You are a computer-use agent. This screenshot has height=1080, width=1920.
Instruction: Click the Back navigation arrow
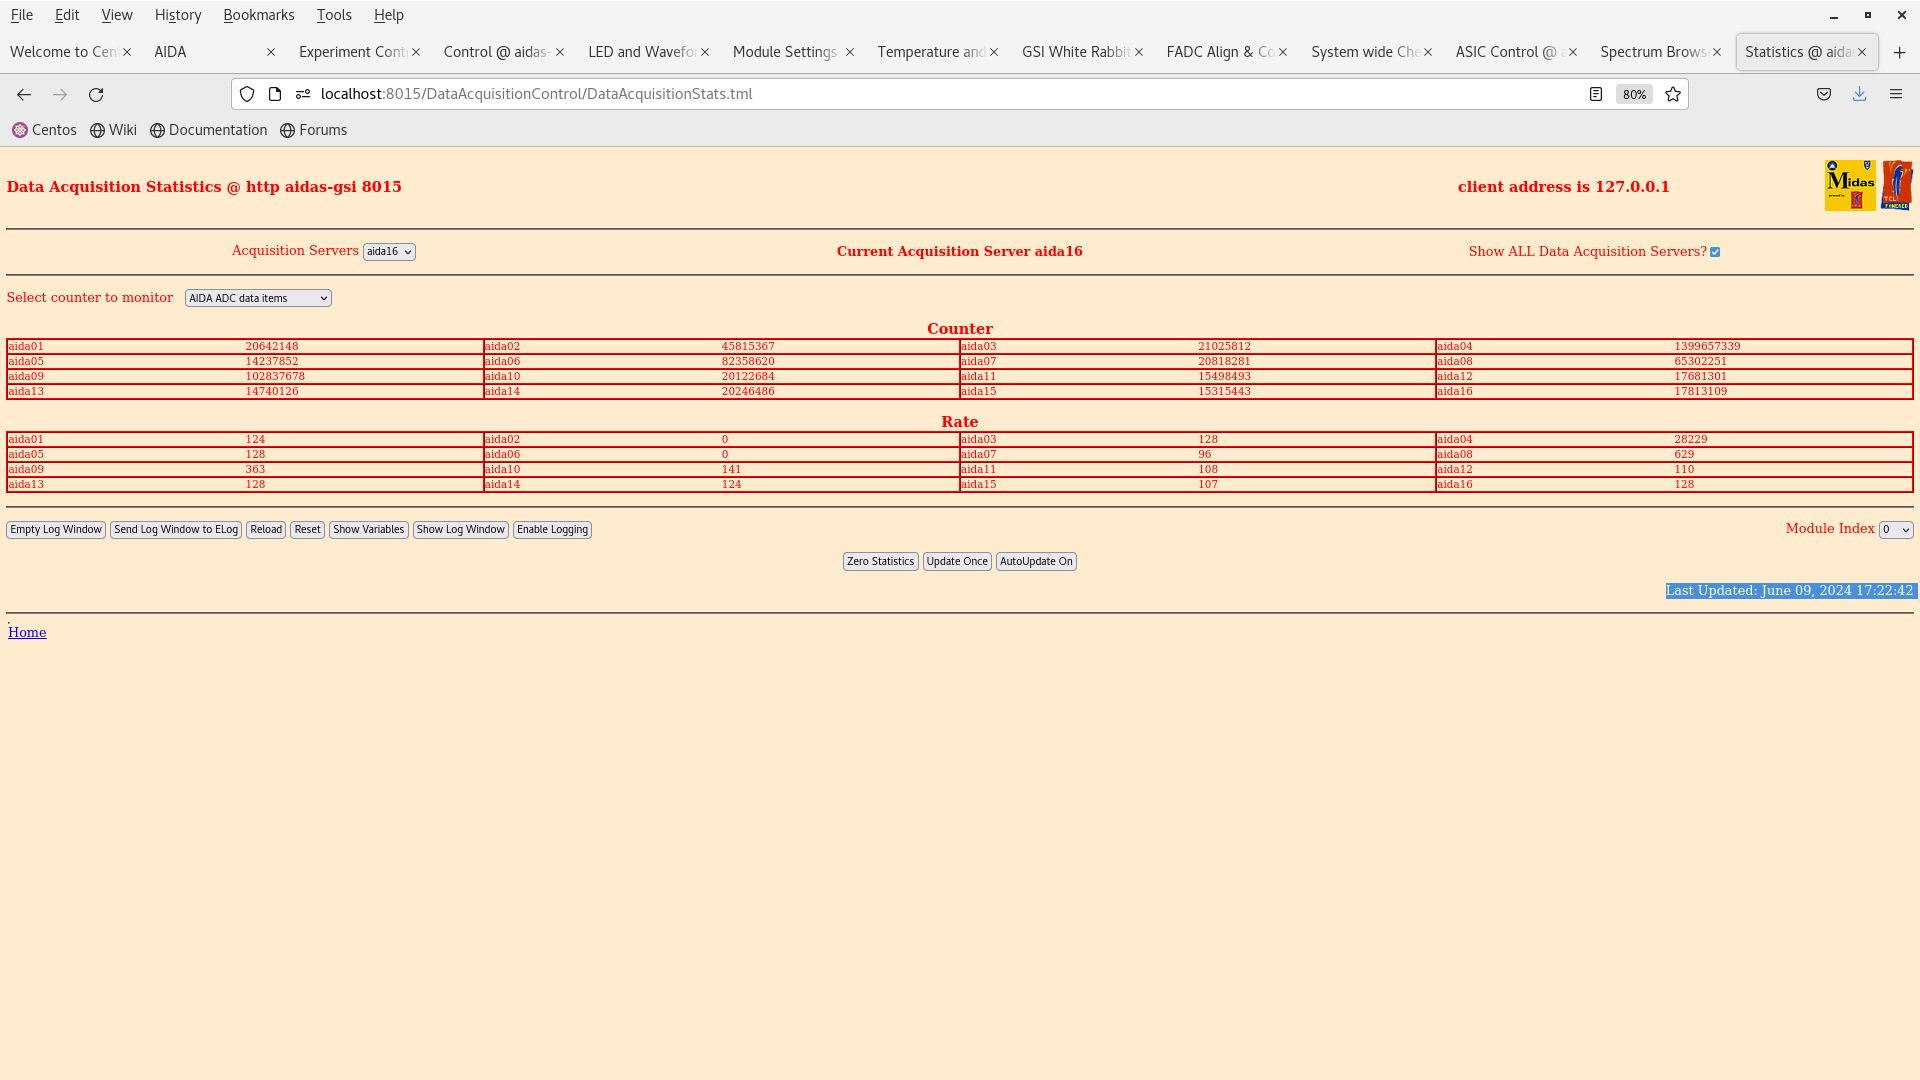[x=24, y=94]
